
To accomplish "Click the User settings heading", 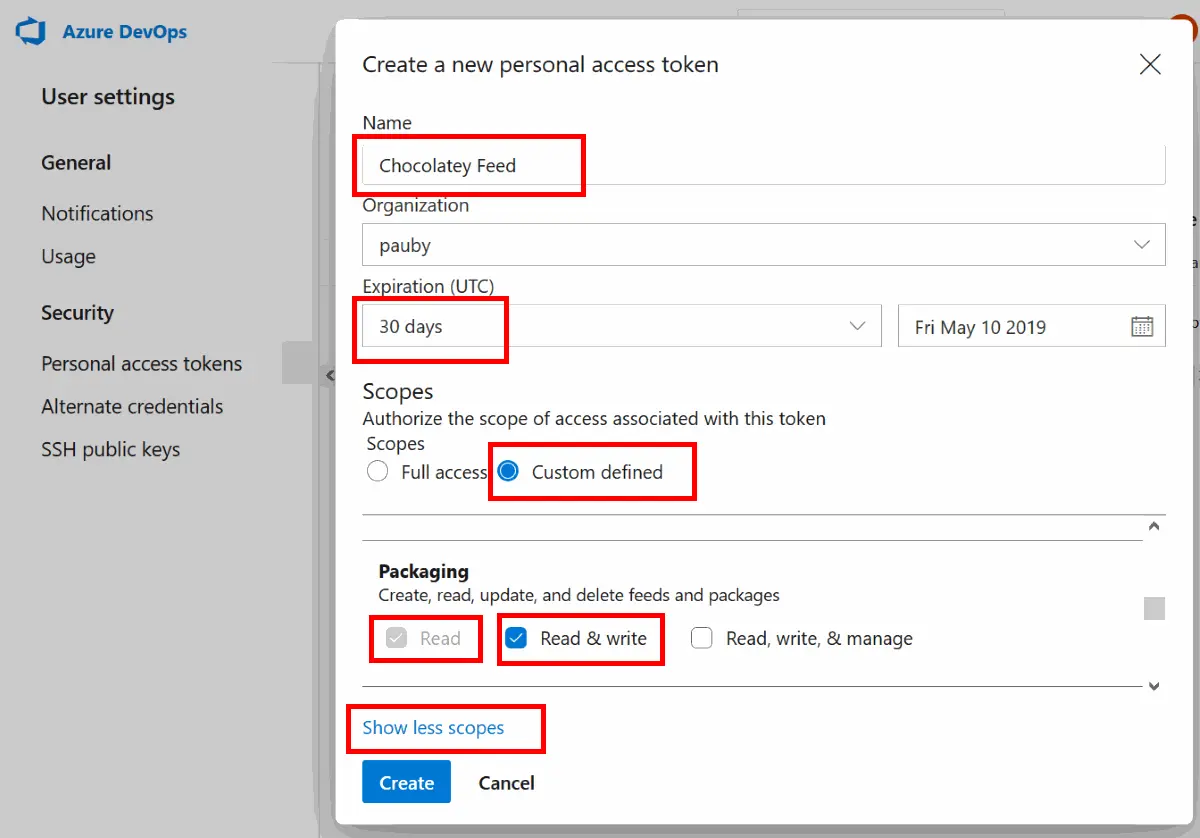I will point(108,97).
